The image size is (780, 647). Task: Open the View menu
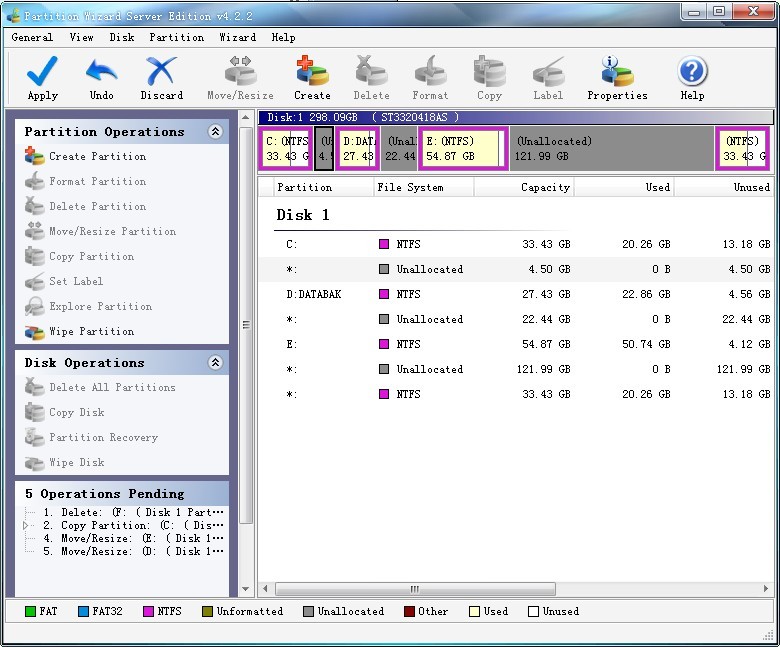pyautogui.click(x=81, y=37)
